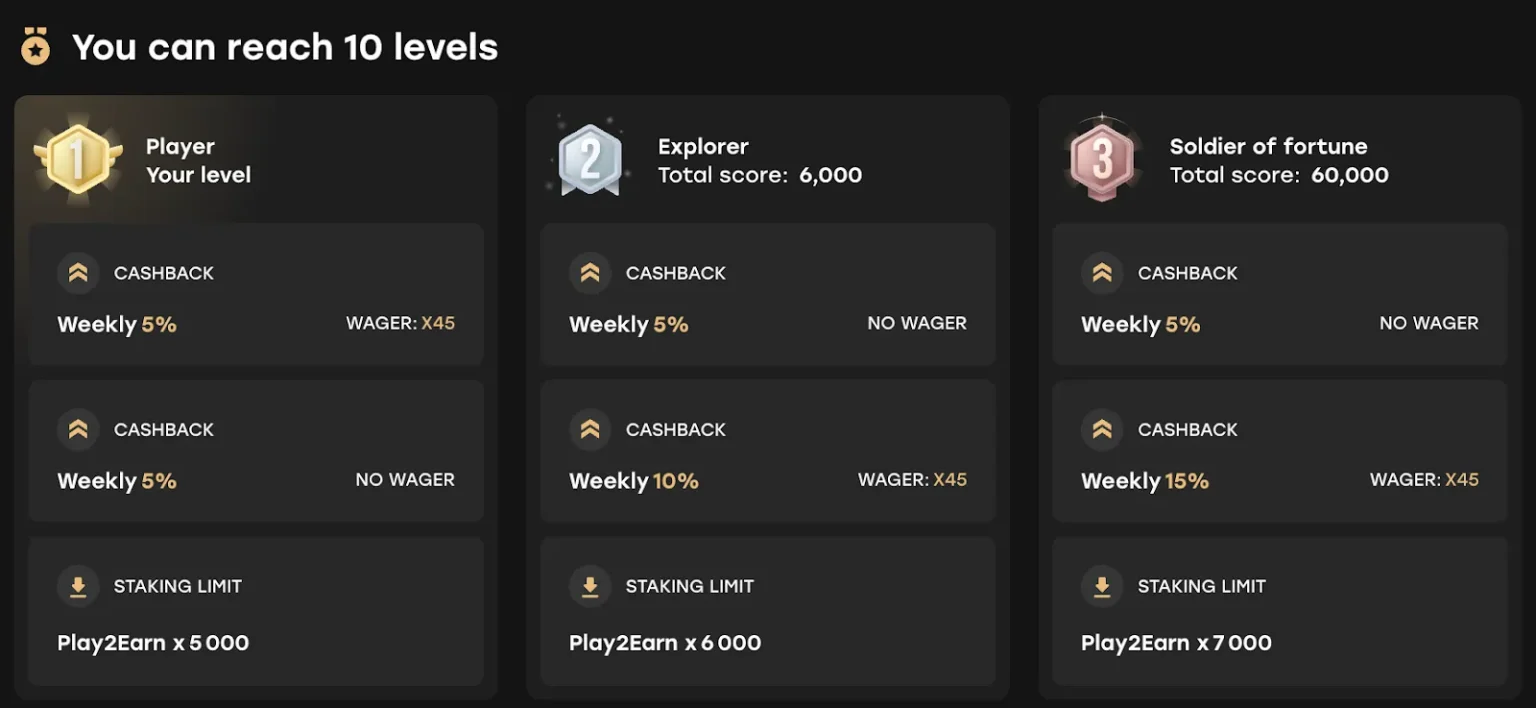Click Player's staking limit download icon
The width and height of the screenshot is (1536, 708).
coord(78,586)
